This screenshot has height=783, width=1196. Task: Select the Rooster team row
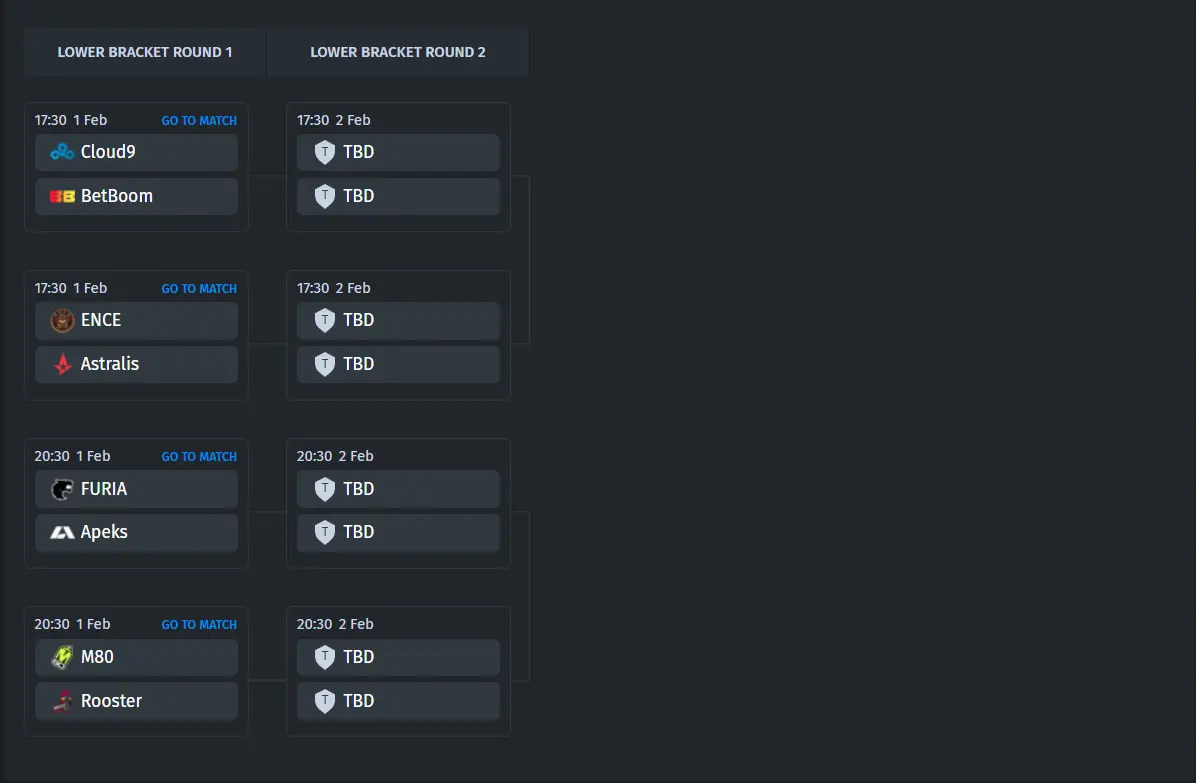[x=137, y=701]
